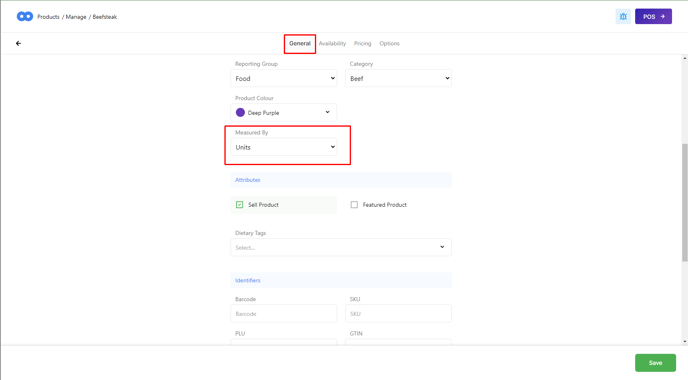Open the Measured By Units dropdown
Viewport: 688px width, 380px height.
coord(283,147)
